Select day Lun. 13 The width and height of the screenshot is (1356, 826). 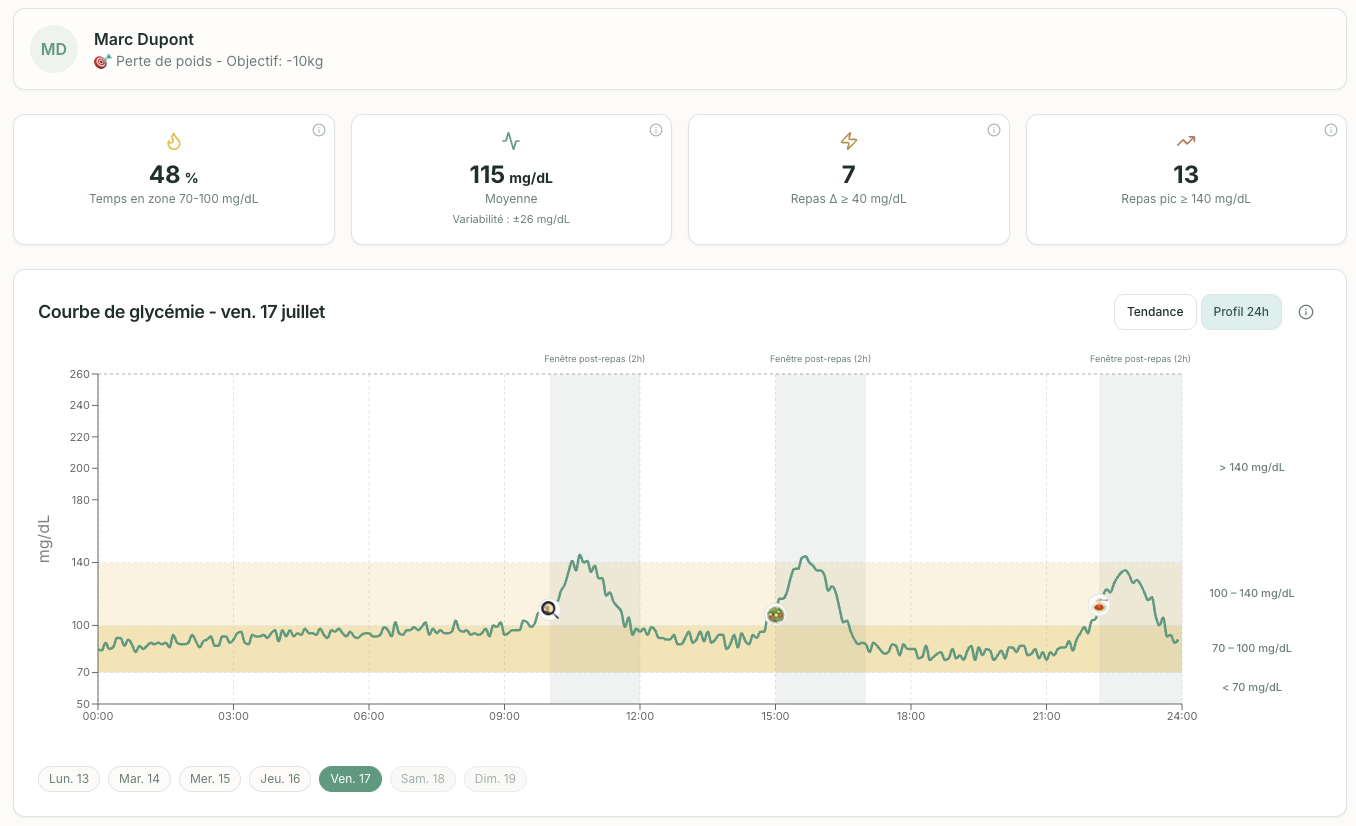(x=69, y=779)
